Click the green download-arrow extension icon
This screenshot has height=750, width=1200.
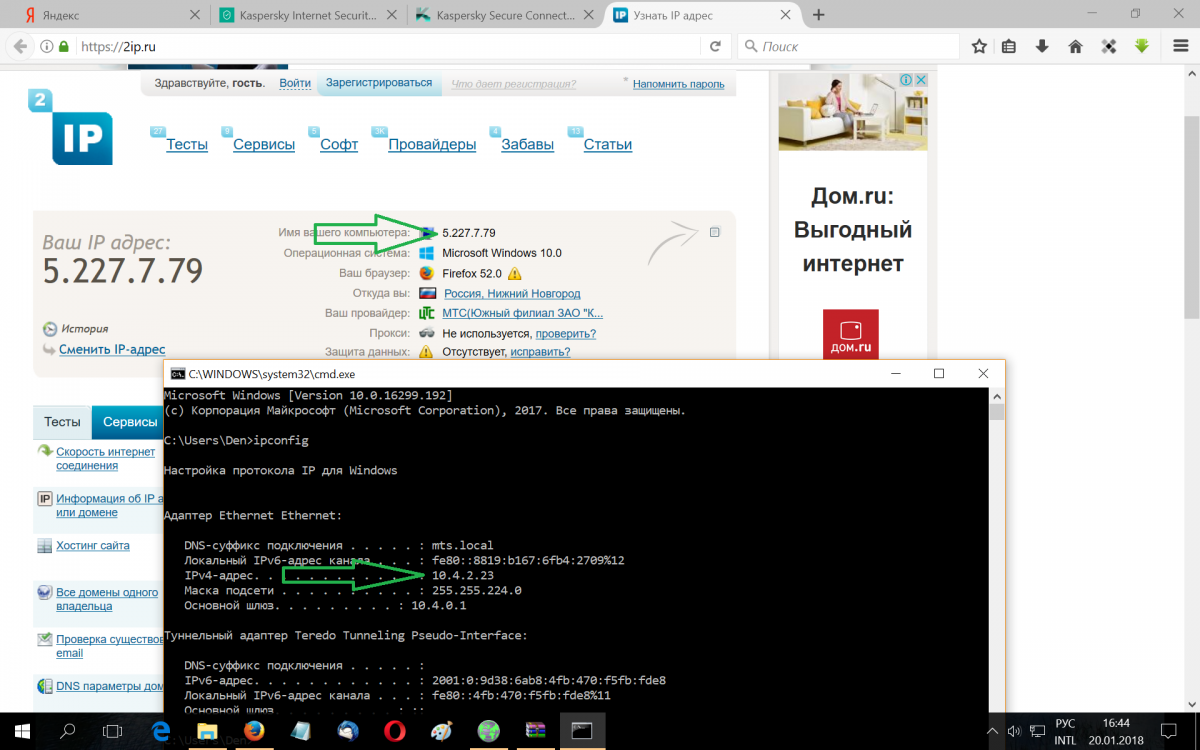(1141, 46)
